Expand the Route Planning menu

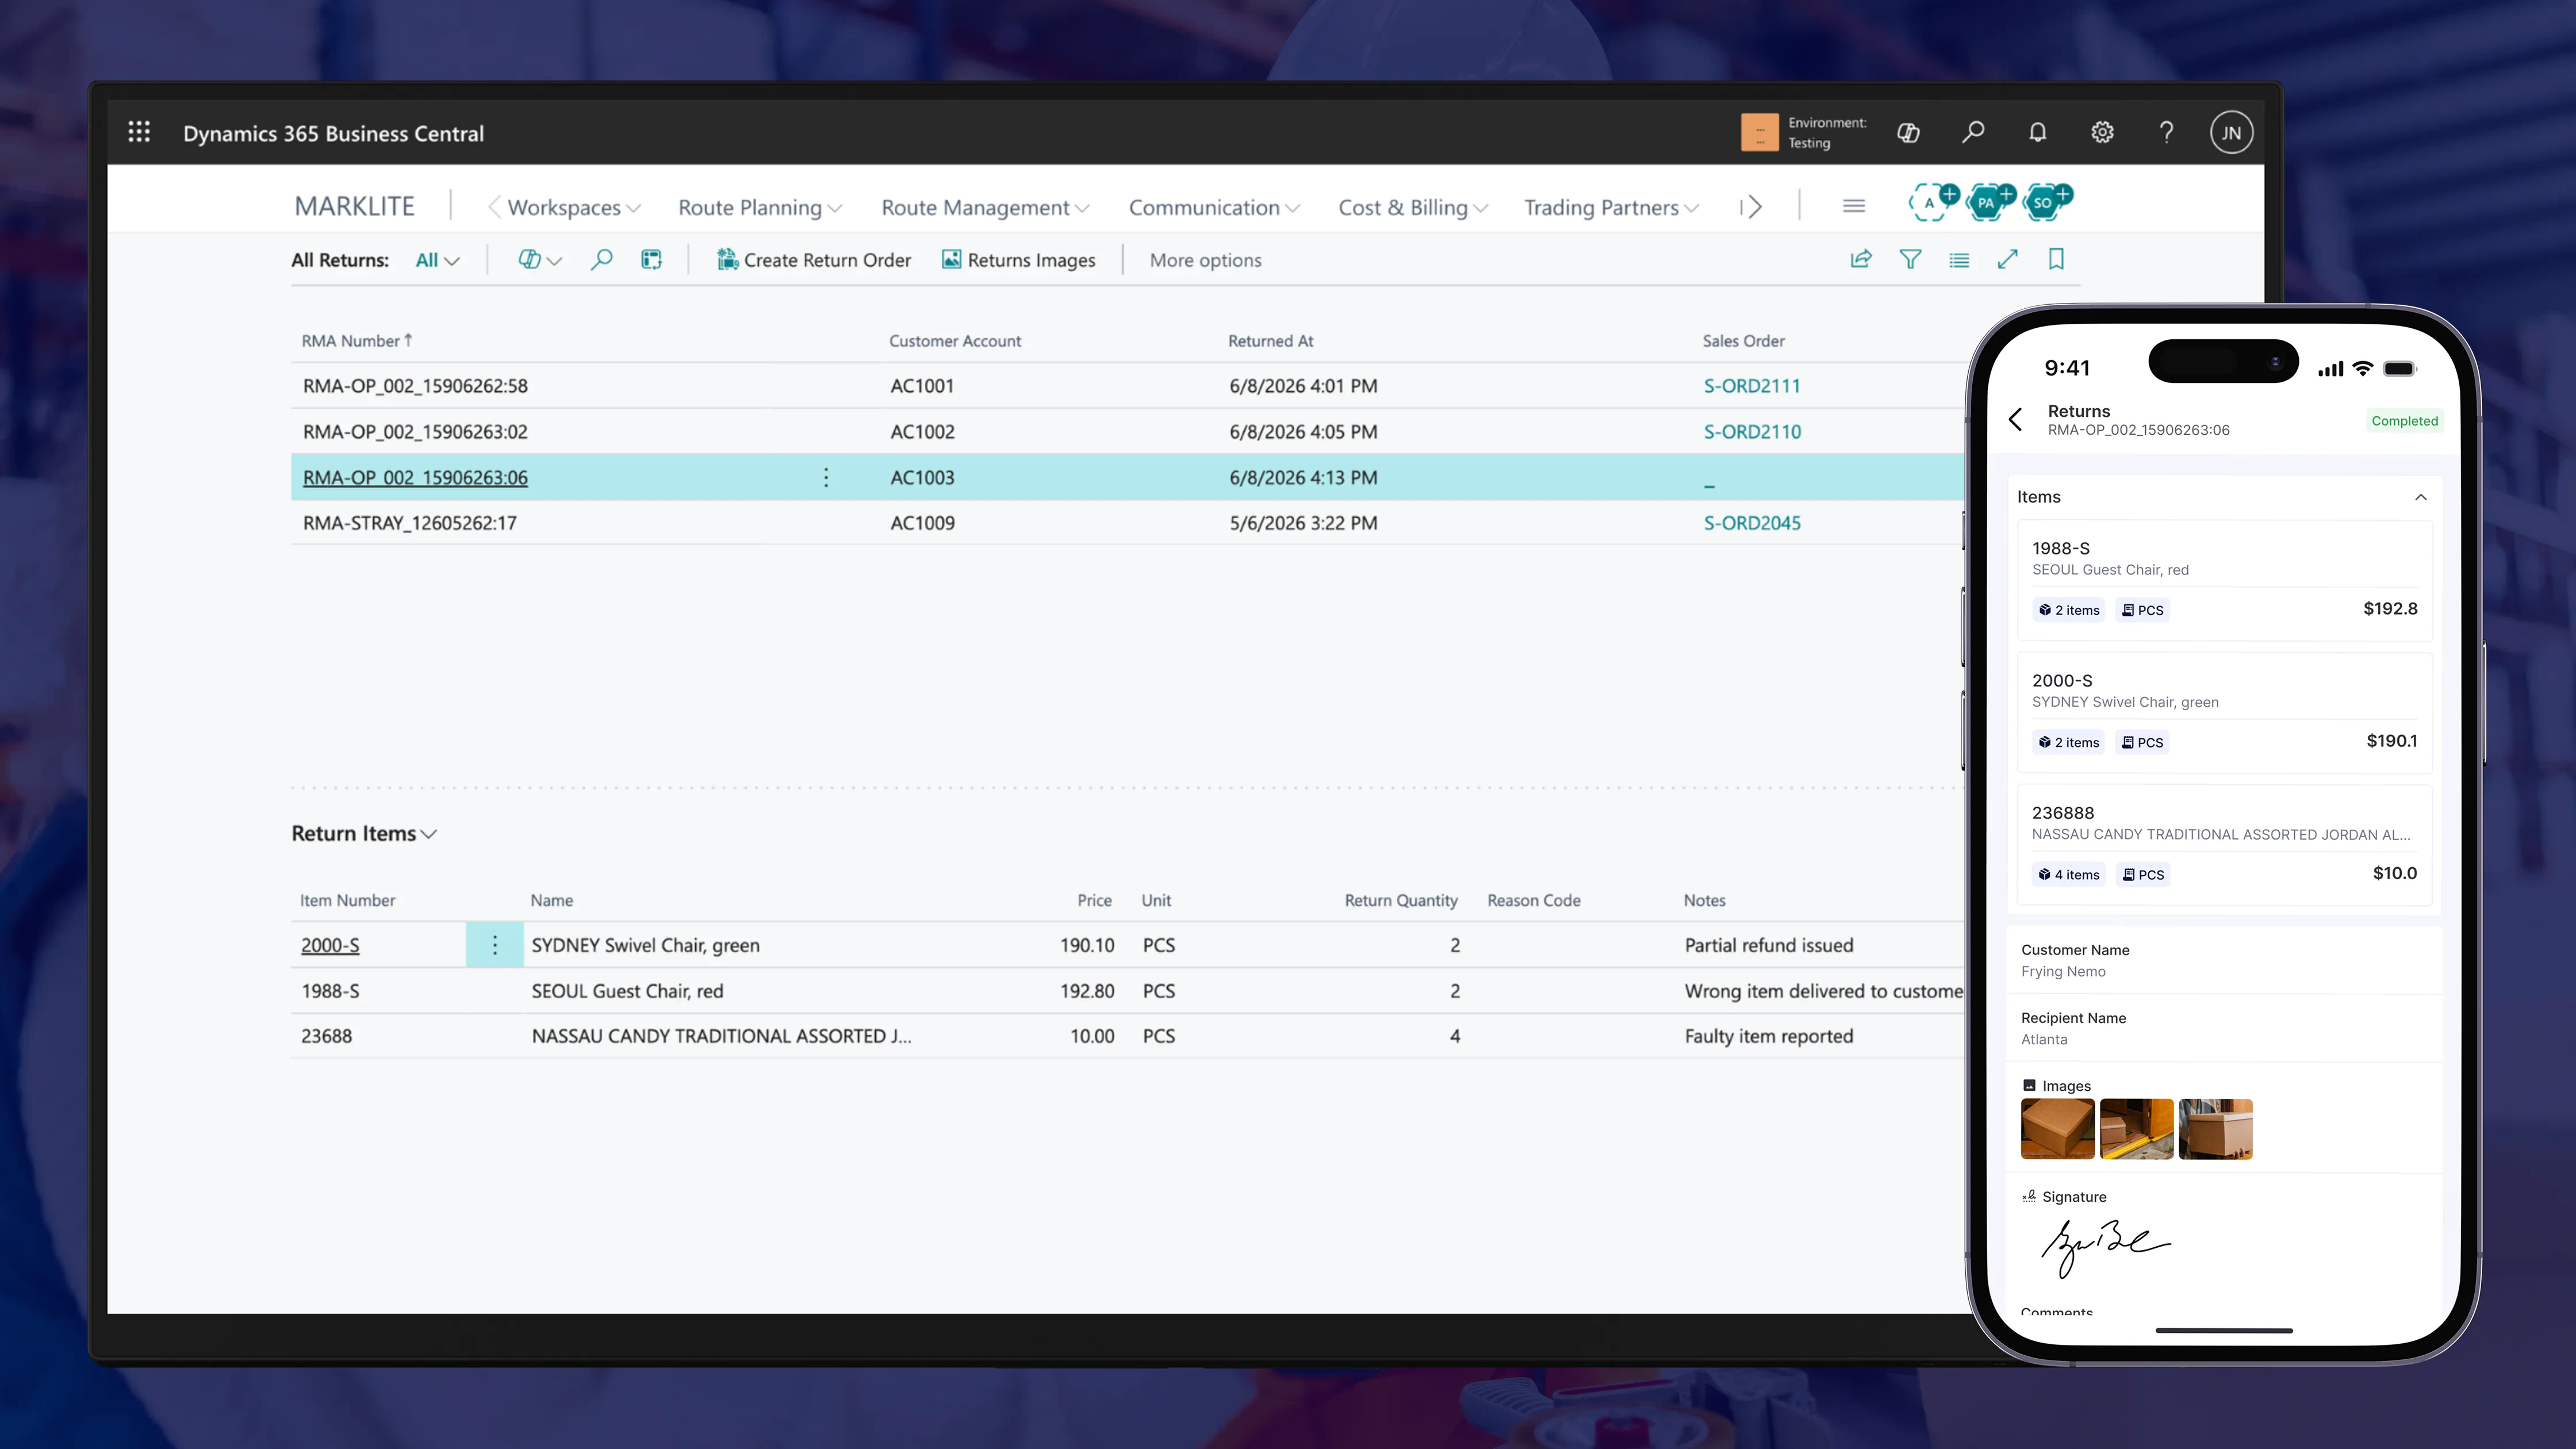click(x=760, y=207)
